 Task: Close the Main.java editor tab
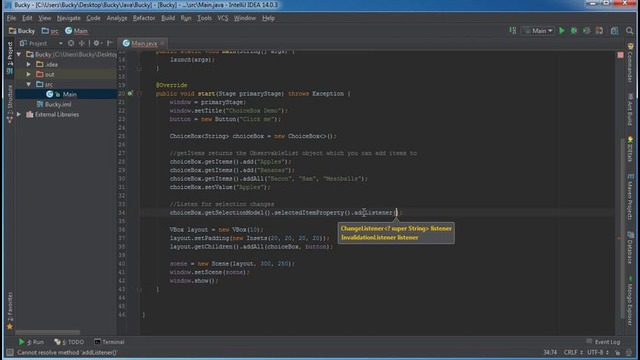pos(162,43)
